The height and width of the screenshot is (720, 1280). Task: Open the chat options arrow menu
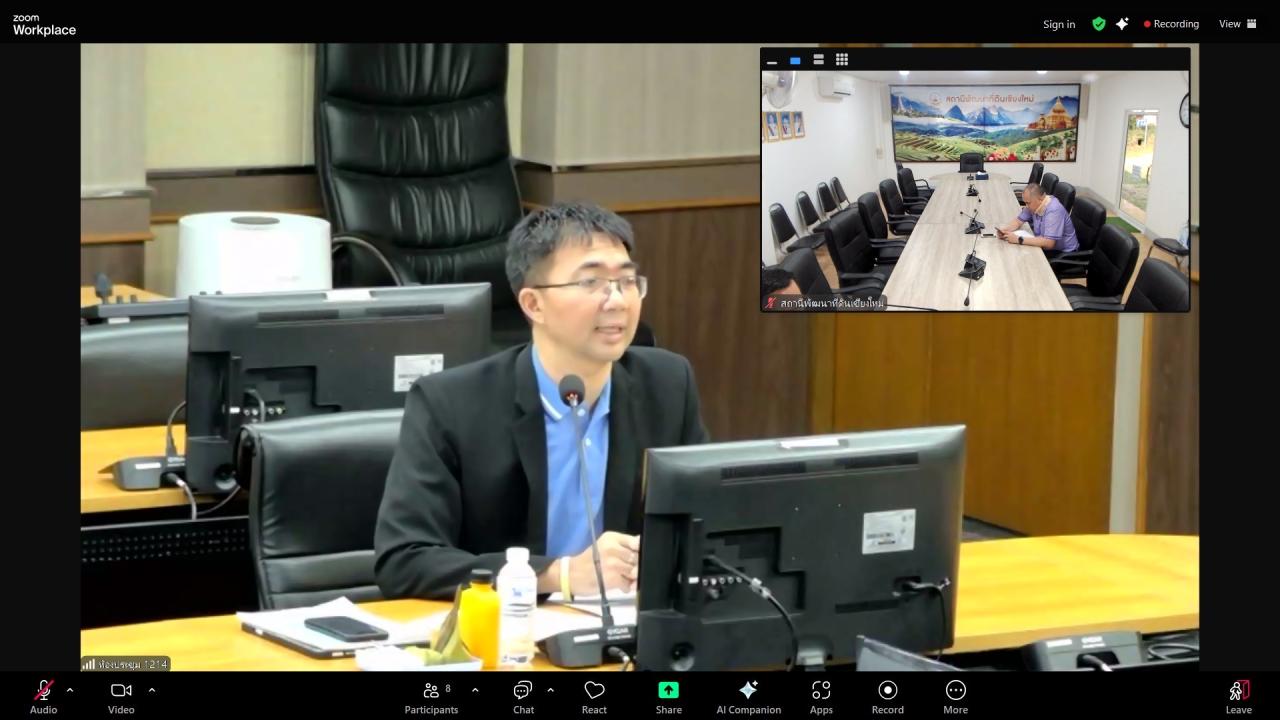pyautogui.click(x=550, y=690)
